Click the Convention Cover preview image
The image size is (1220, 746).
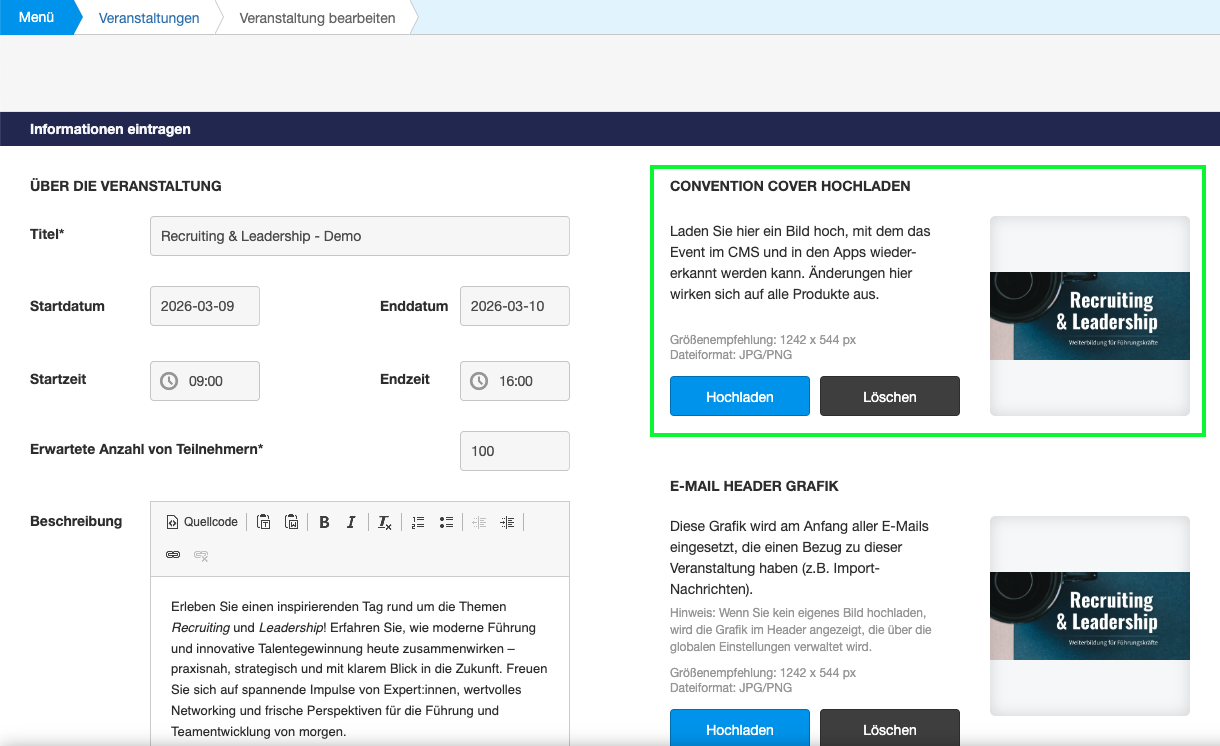pyautogui.click(x=1090, y=316)
